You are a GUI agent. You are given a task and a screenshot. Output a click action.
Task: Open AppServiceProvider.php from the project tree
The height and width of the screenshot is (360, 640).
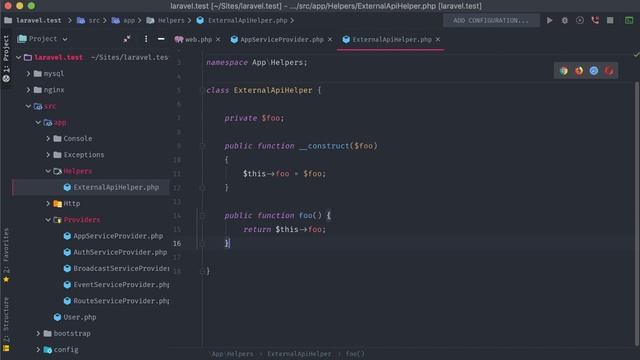point(118,236)
